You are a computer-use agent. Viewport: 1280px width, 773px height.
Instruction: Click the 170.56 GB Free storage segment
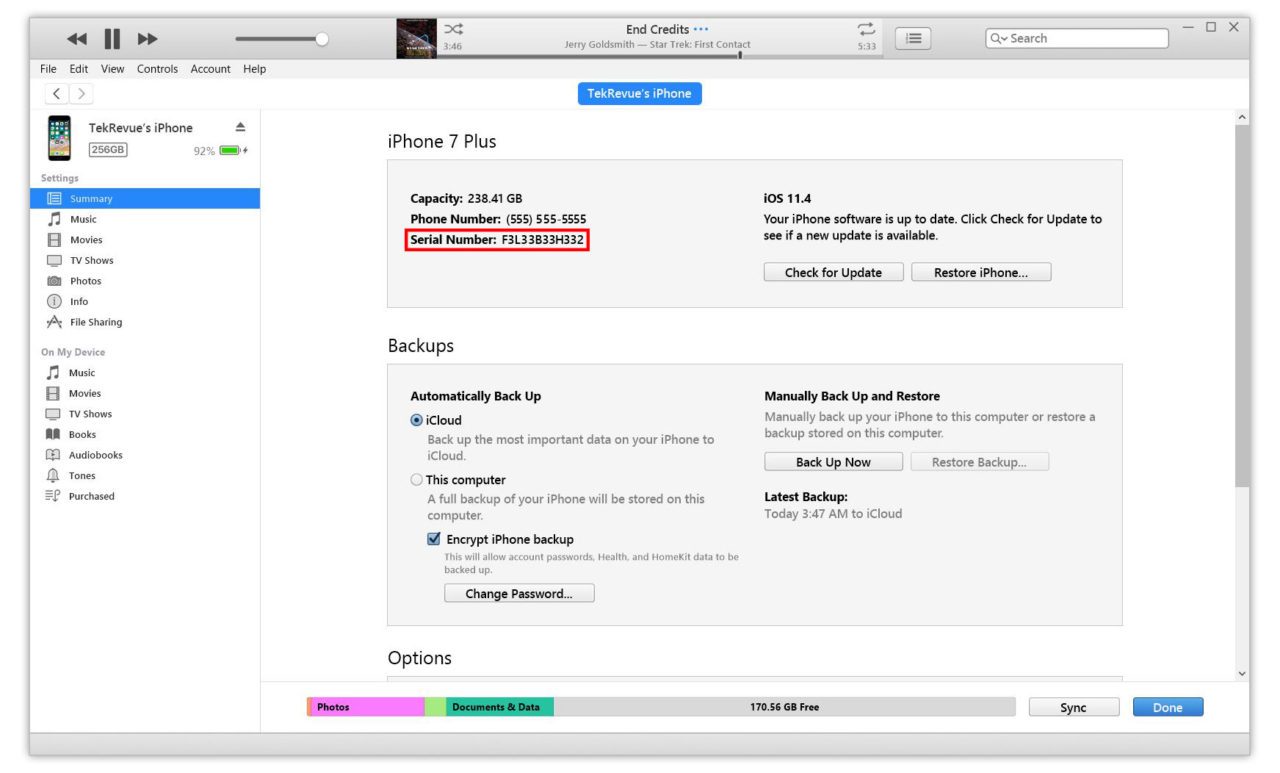click(x=784, y=707)
